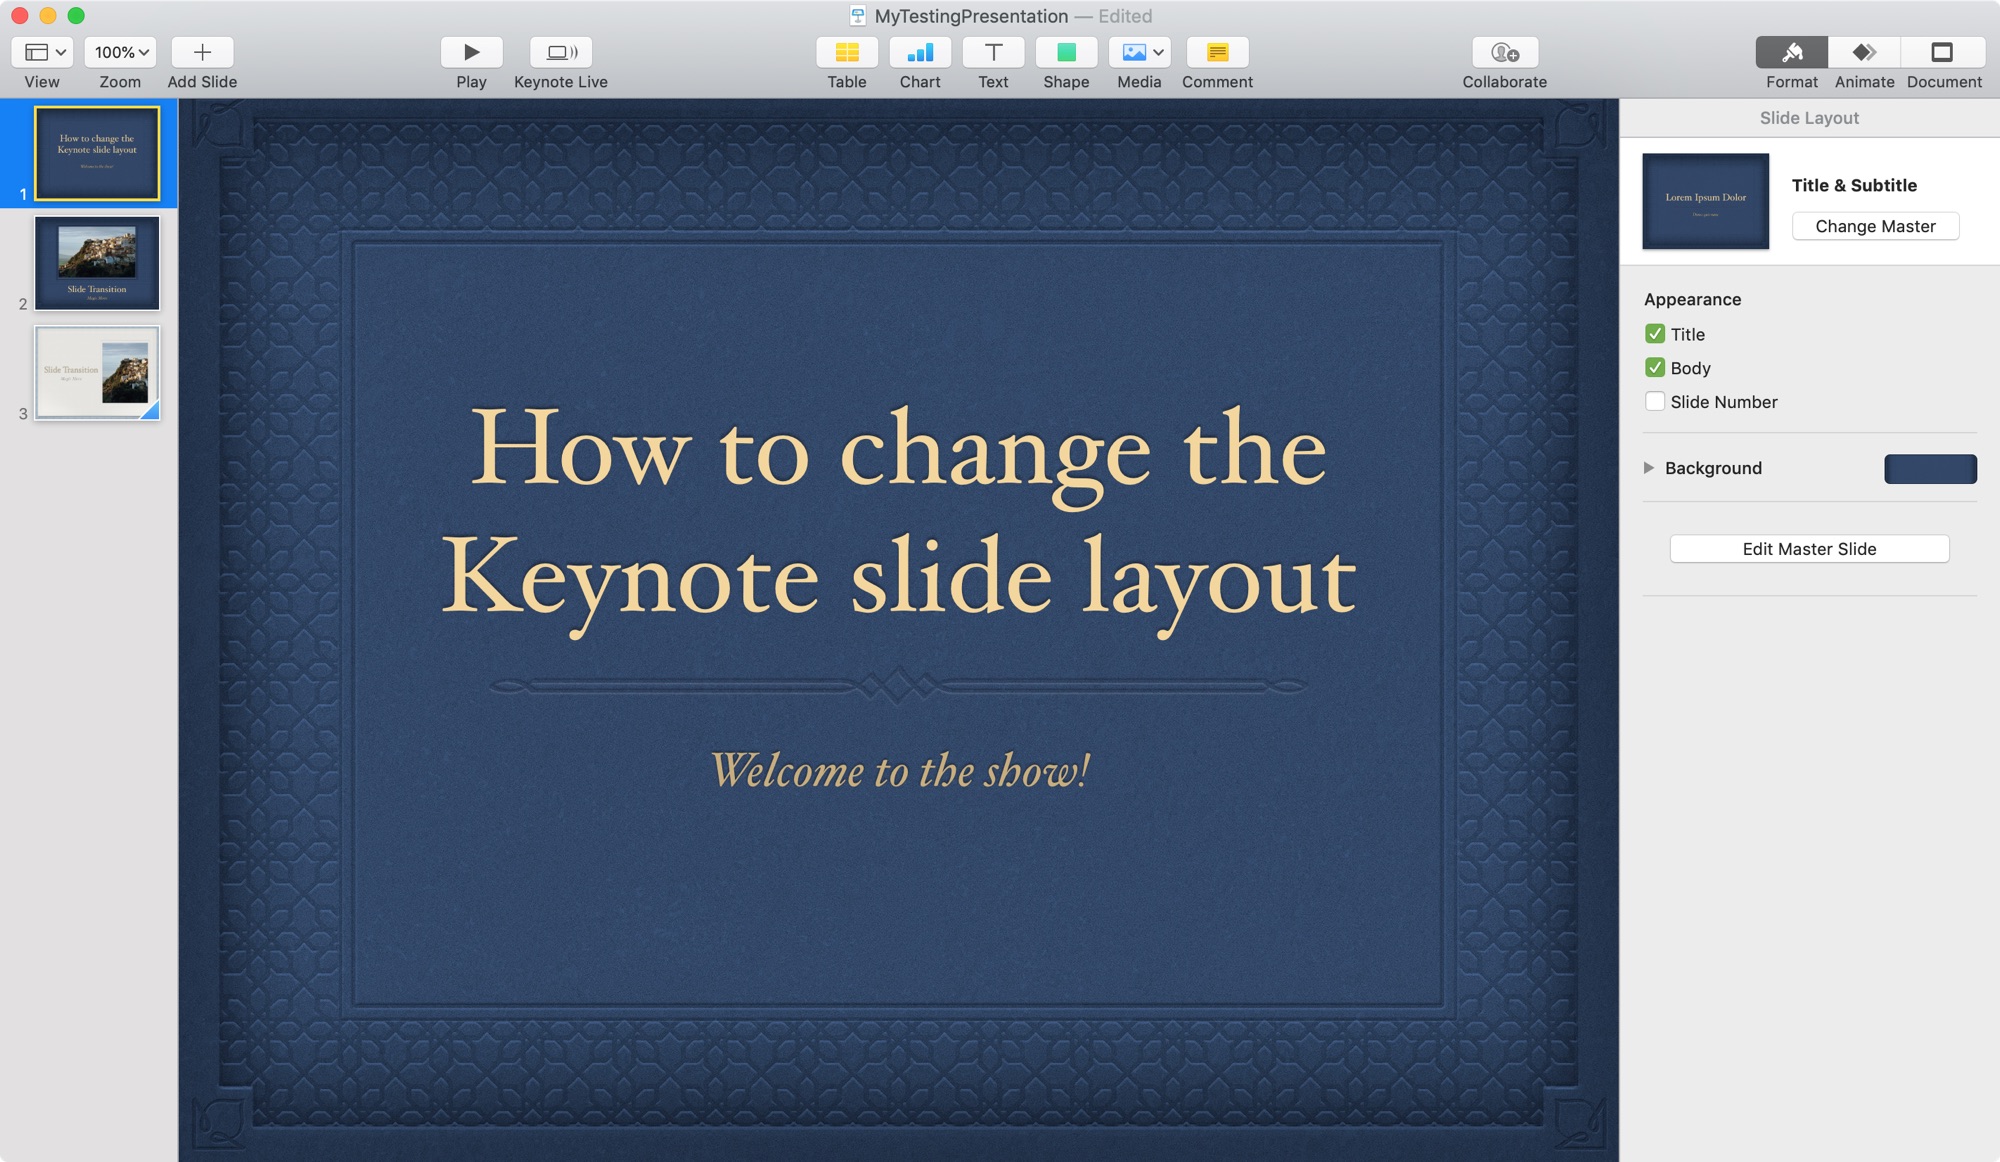This screenshot has width=2000, height=1162.
Task: Open the Zoom percentage dropdown
Action: pos(120,52)
